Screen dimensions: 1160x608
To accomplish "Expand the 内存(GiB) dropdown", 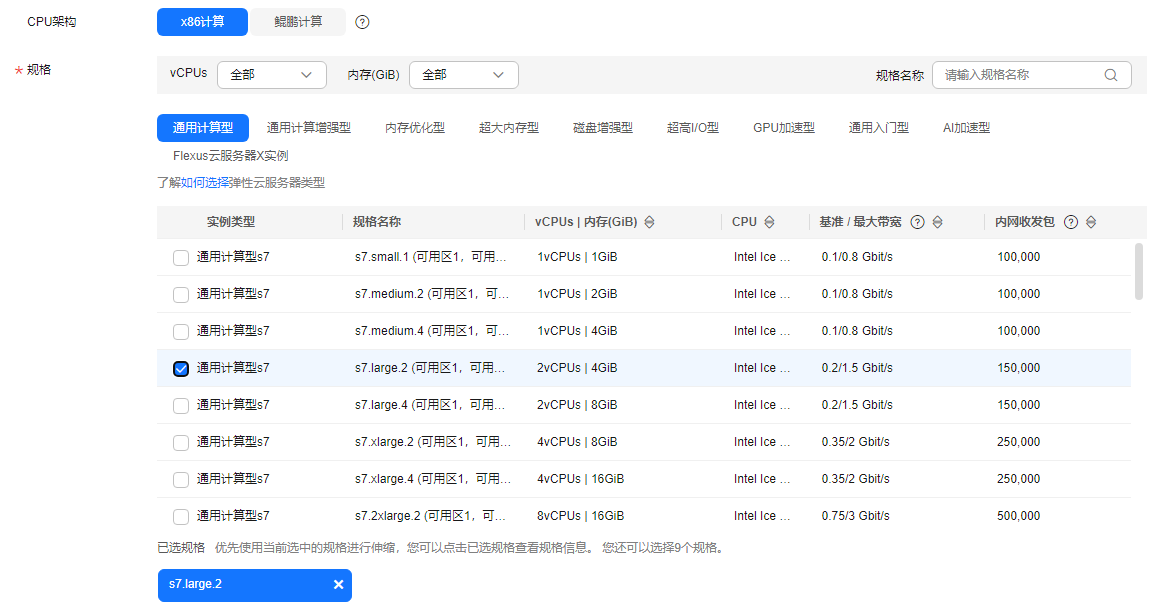I will tap(463, 75).
